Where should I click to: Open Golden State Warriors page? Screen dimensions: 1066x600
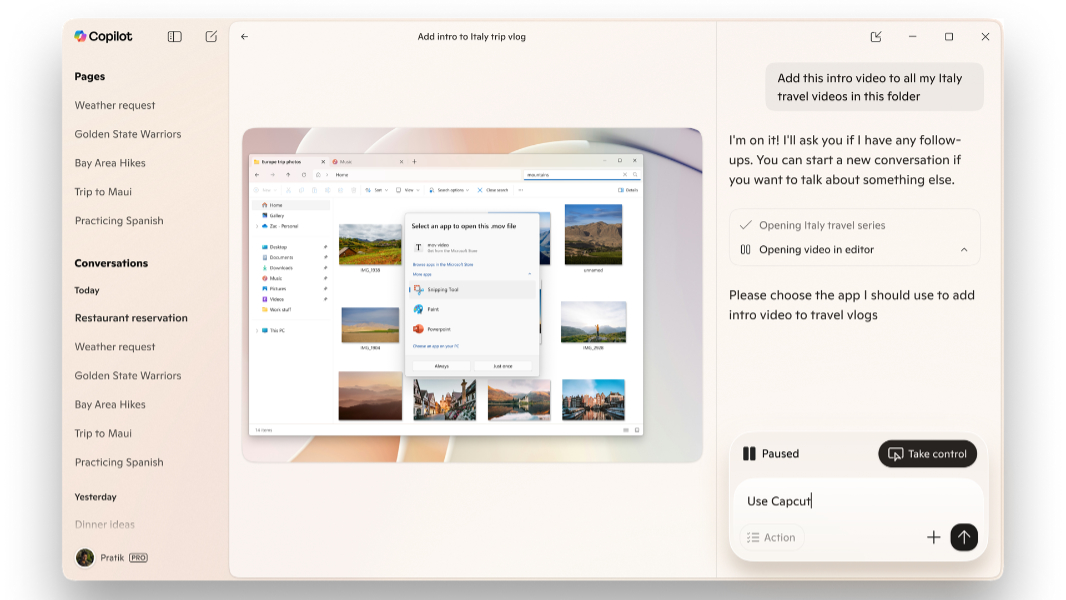coord(128,134)
